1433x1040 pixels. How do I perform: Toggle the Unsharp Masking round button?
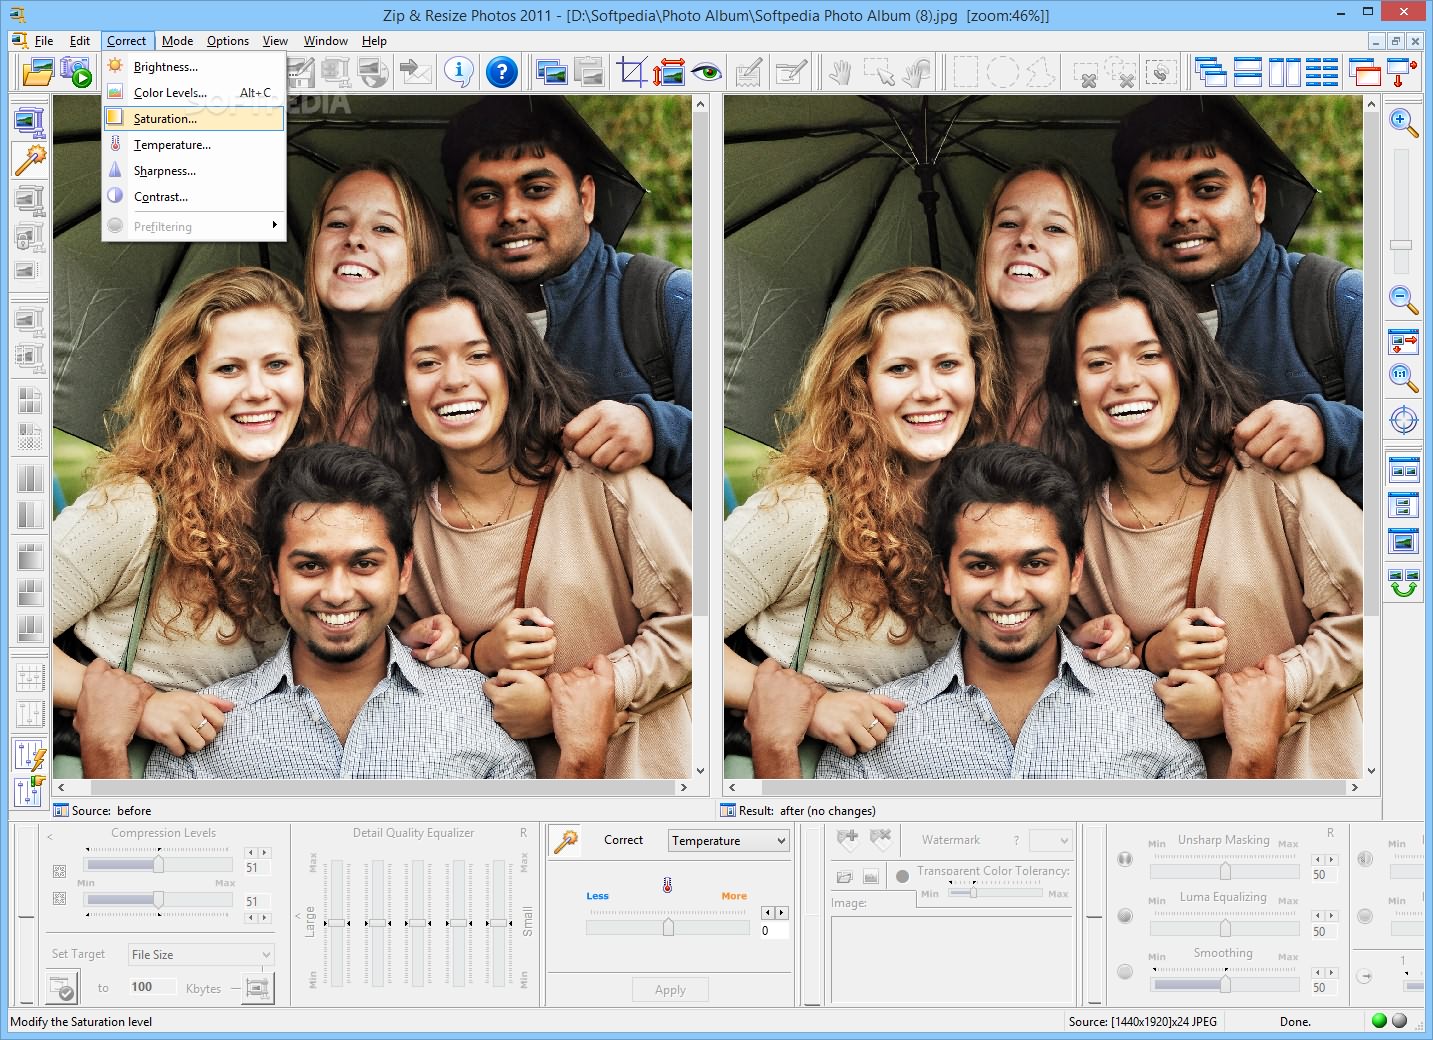click(1125, 859)
